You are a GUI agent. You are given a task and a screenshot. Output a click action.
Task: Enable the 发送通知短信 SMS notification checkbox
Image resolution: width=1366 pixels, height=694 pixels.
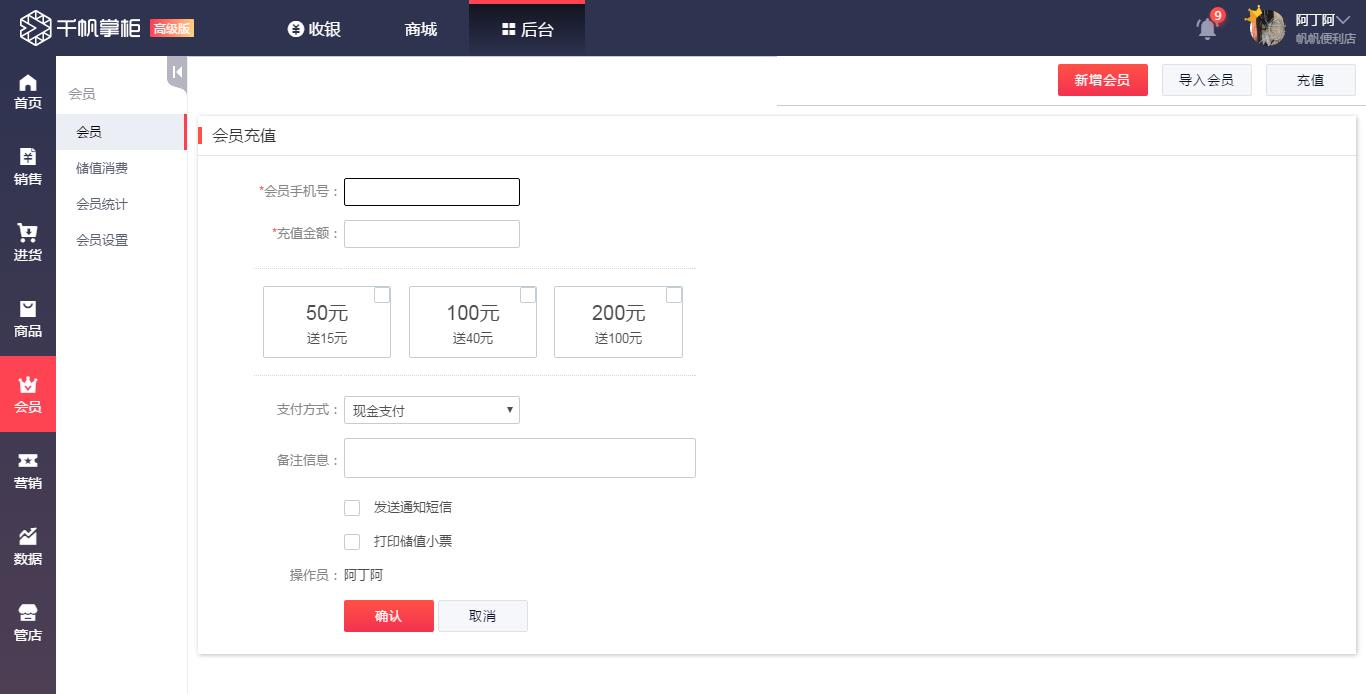pyautogui.click(x=352, y=507)
